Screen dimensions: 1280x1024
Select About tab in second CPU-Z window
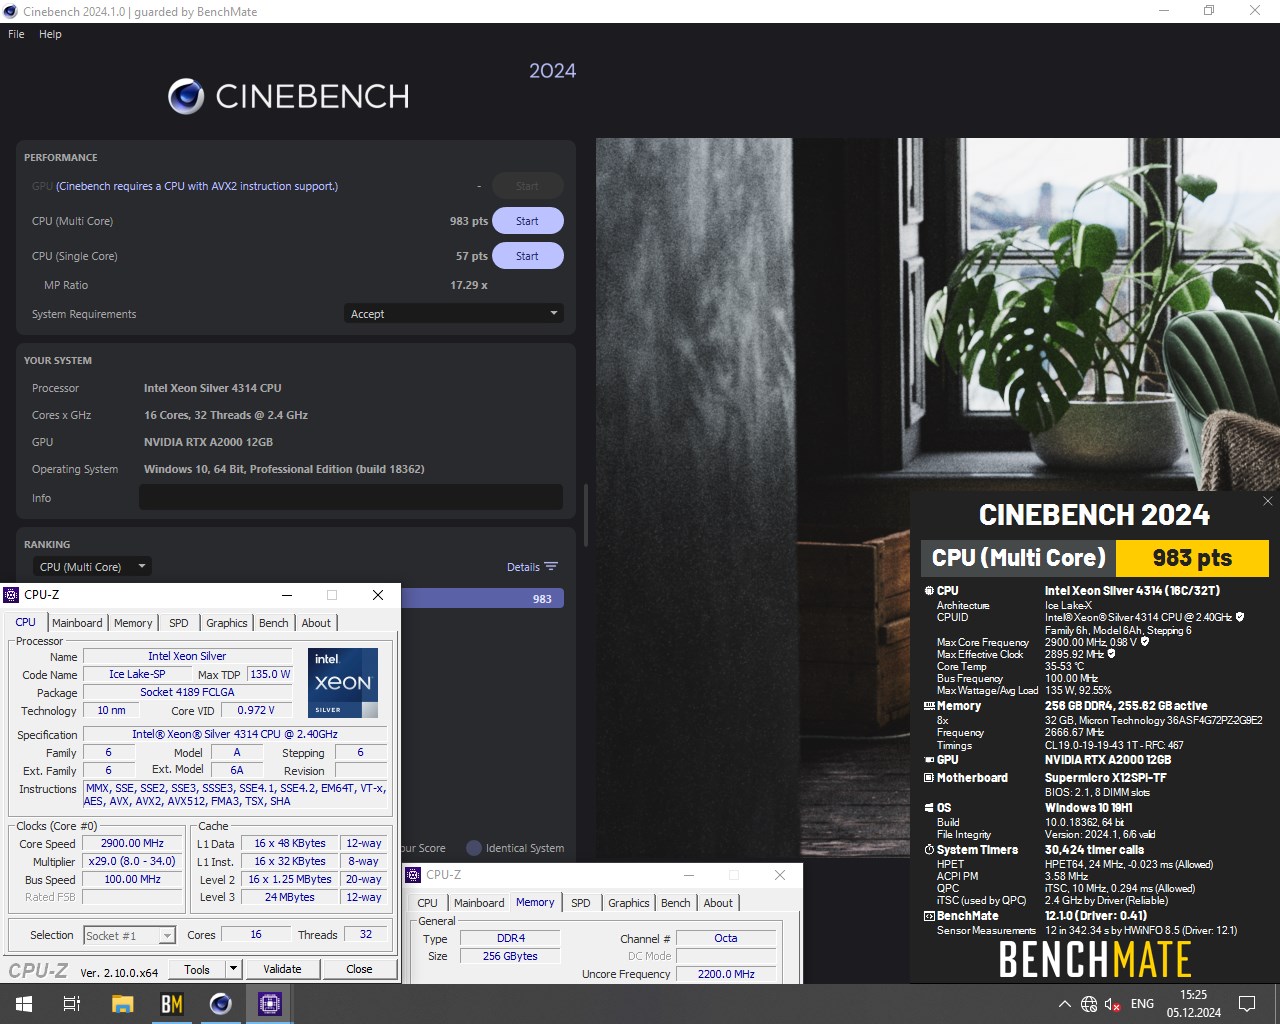tap(718, 903)
